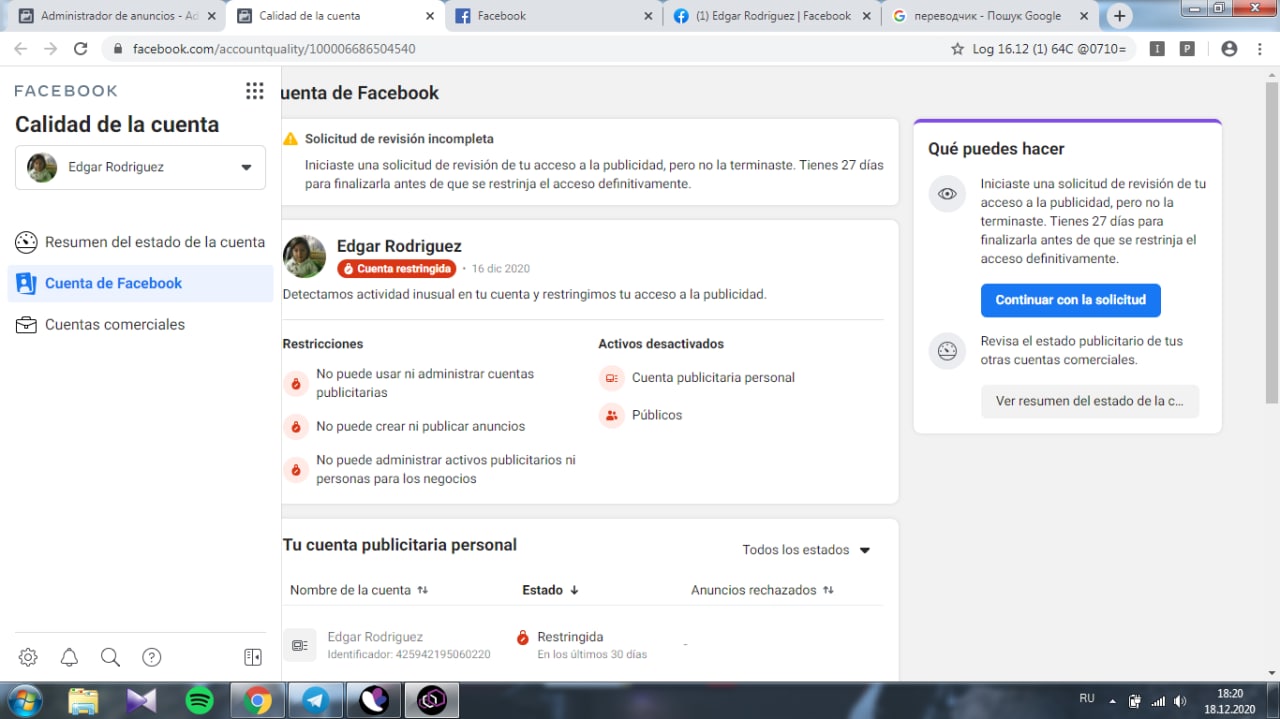
Task: Click the sidebar search magnifier icon
Action: pos(110,657)
